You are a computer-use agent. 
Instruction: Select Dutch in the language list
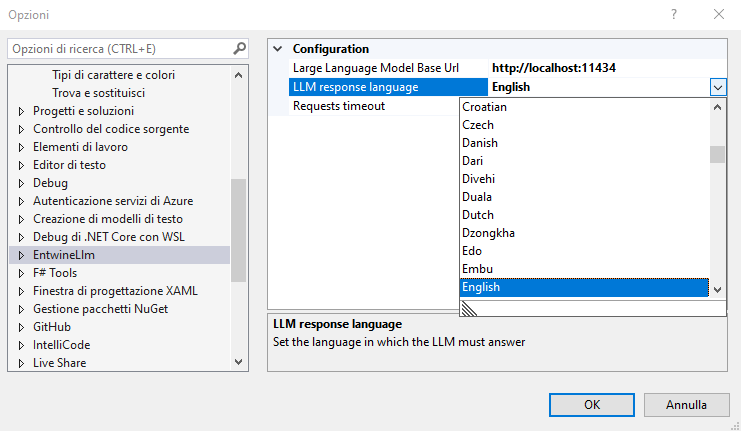pos(584,215)
